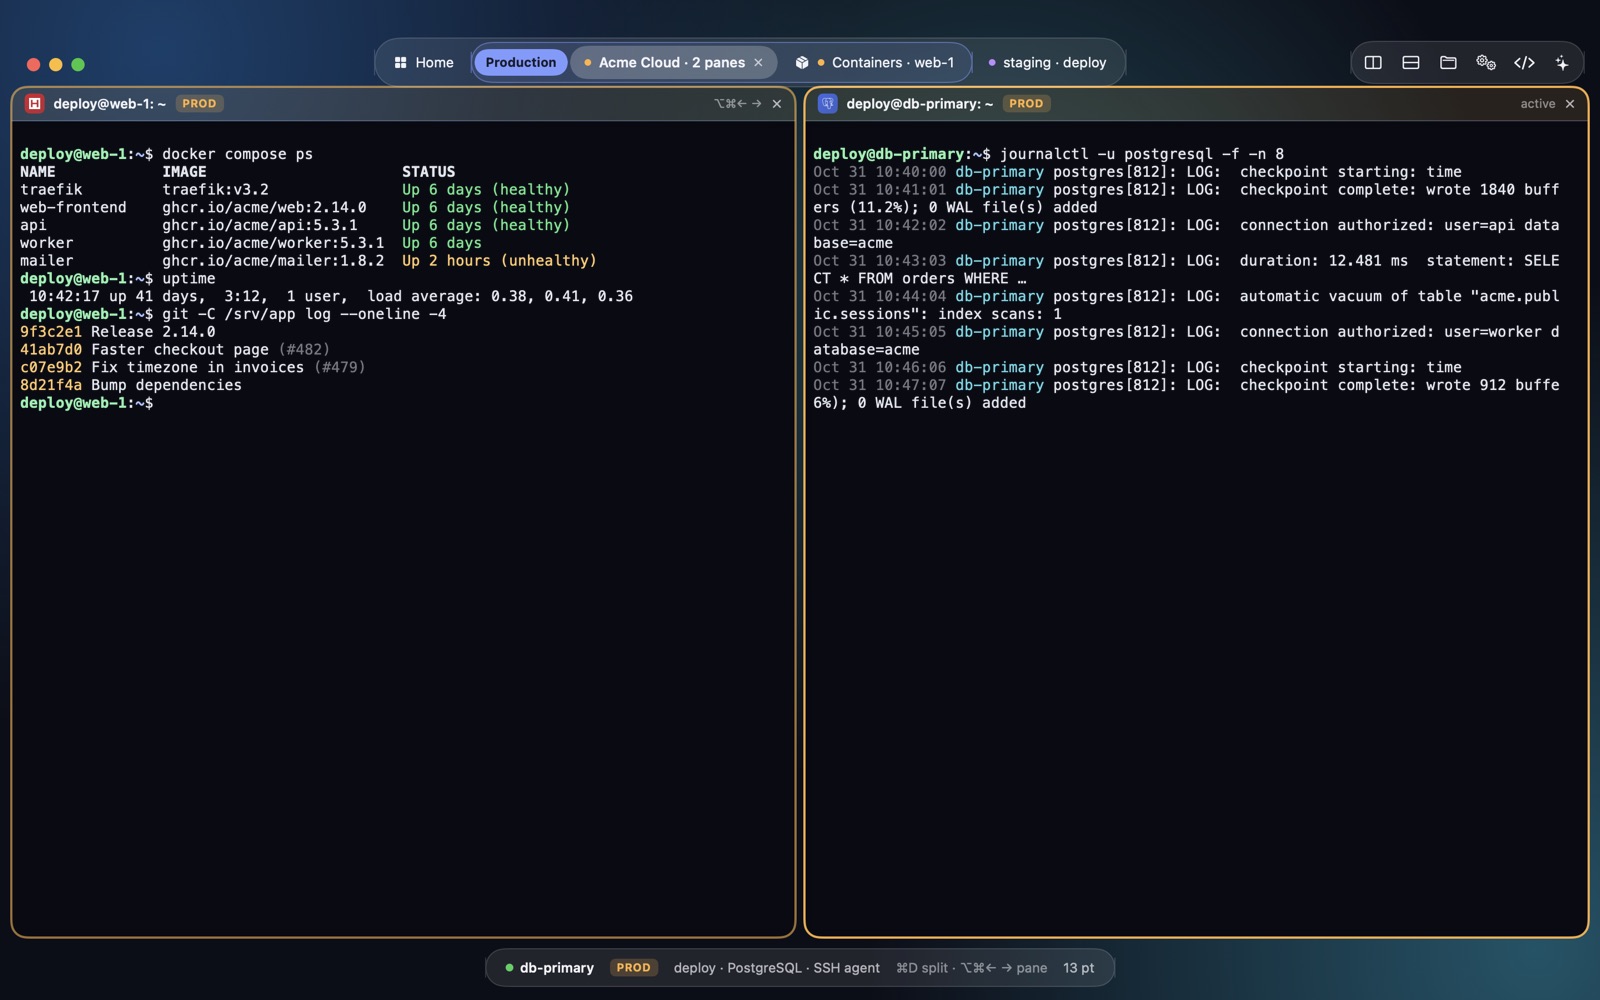Open settings via the double gears icon
1600x1000 pixels.
click(1486, 62)
